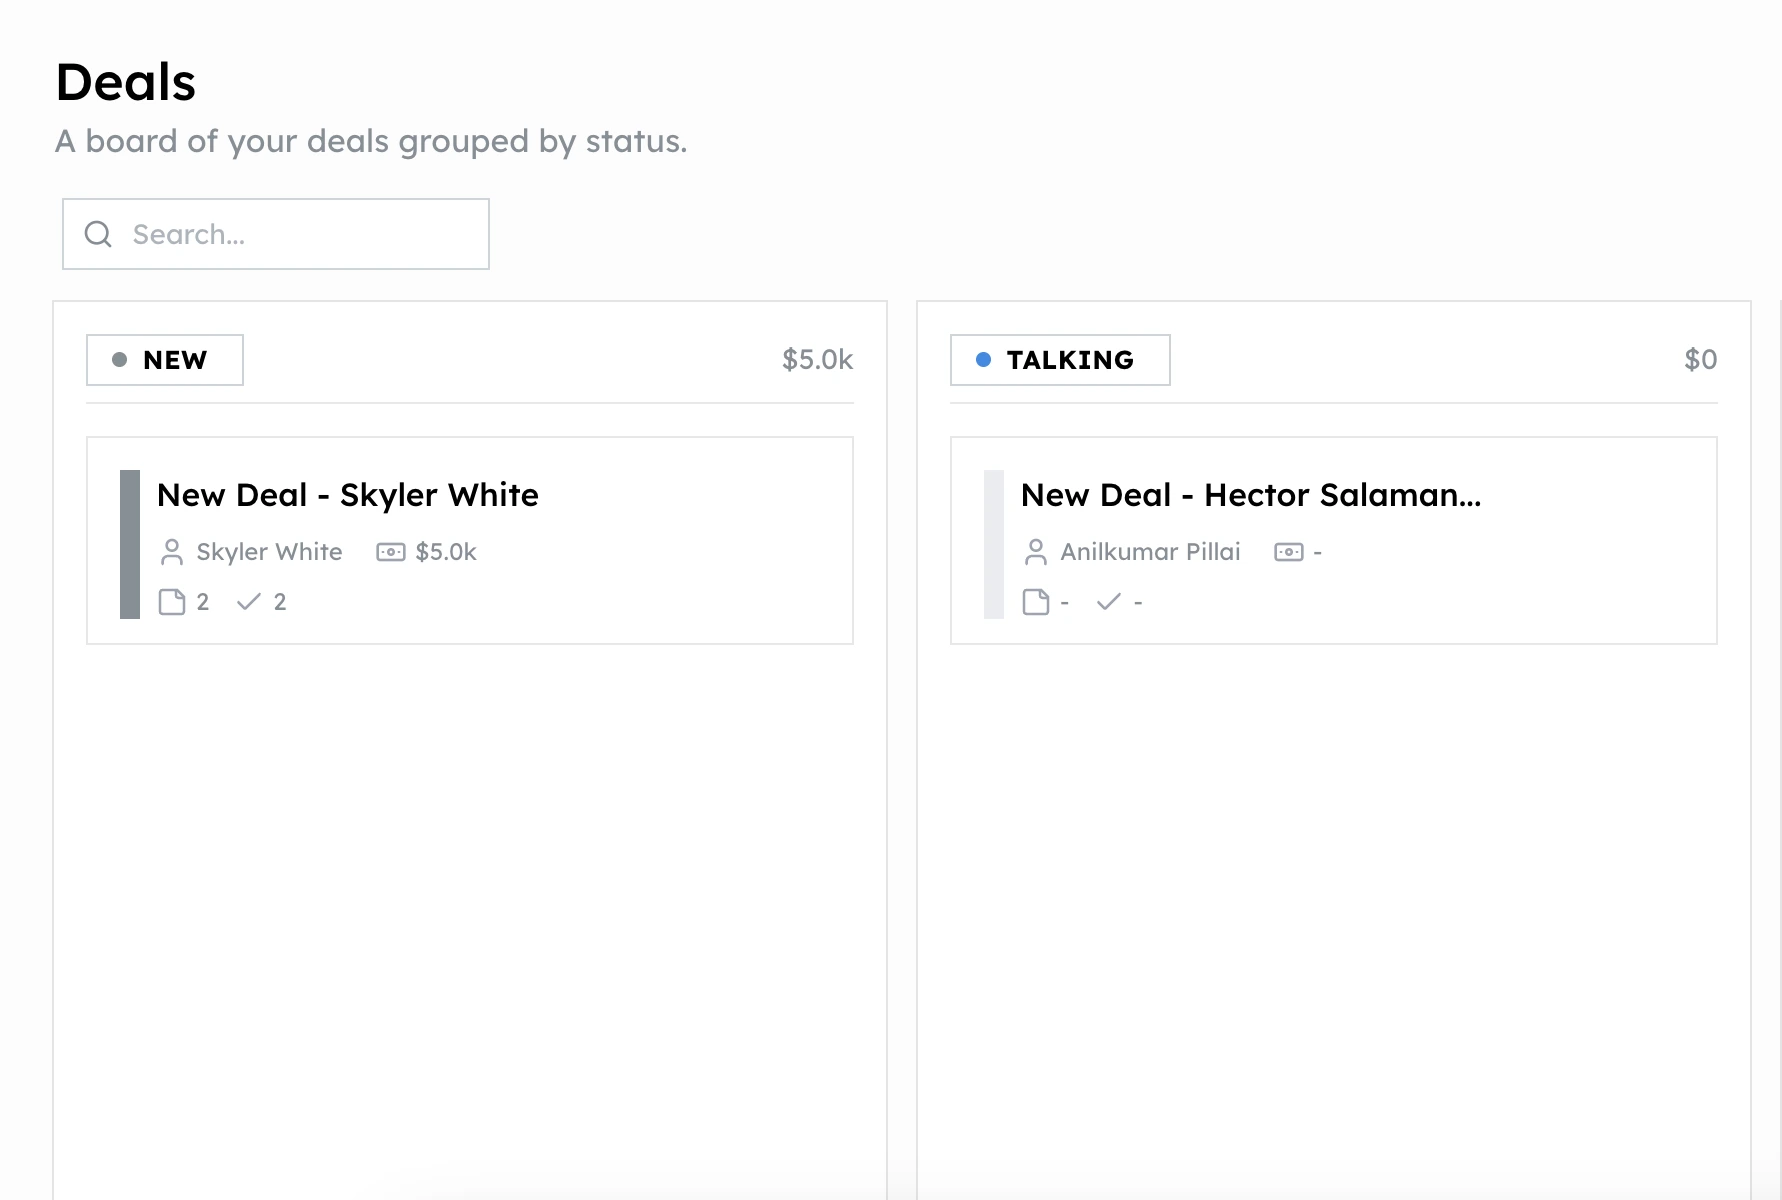Click the Anilkumar Pillai contact name
Viewport: 1782px width, 1200px height.
pyautogui.click(x=1150, y=552)
